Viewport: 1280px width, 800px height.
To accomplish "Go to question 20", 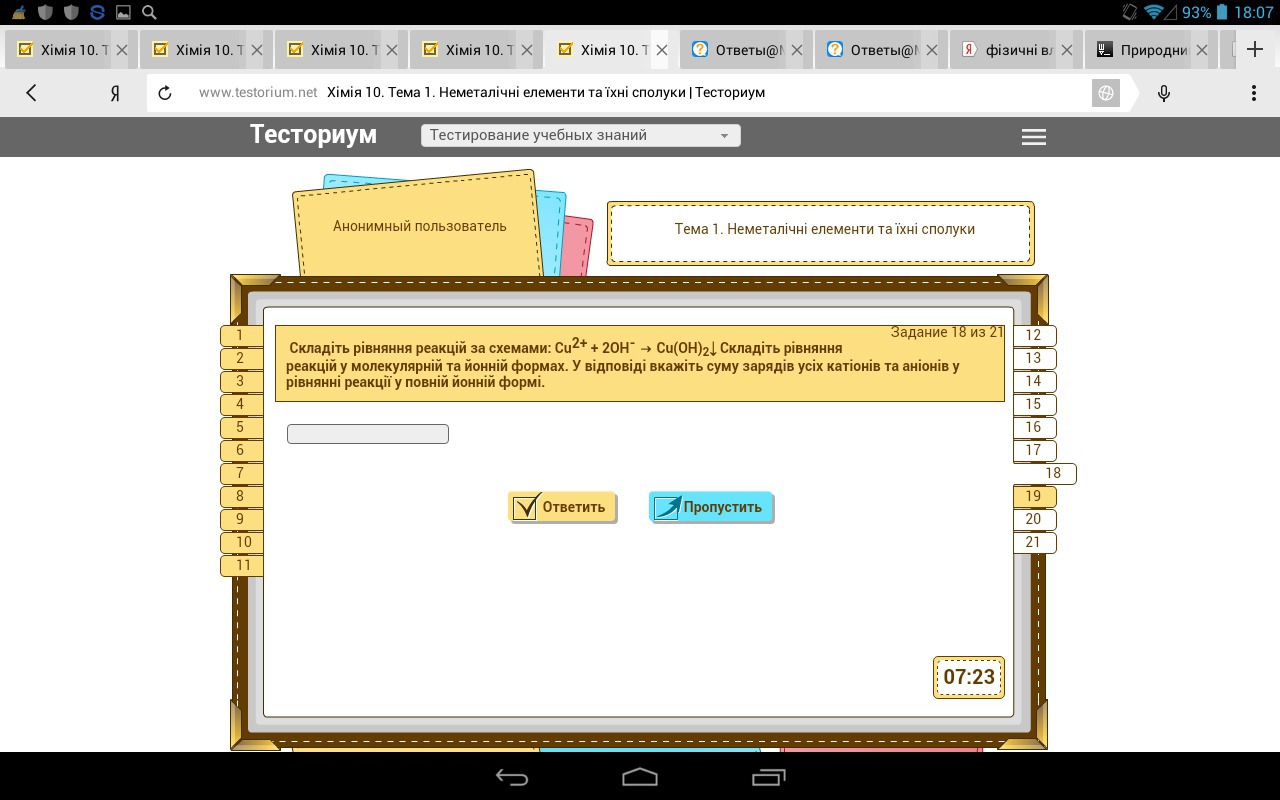I will tap(1034, 519).
